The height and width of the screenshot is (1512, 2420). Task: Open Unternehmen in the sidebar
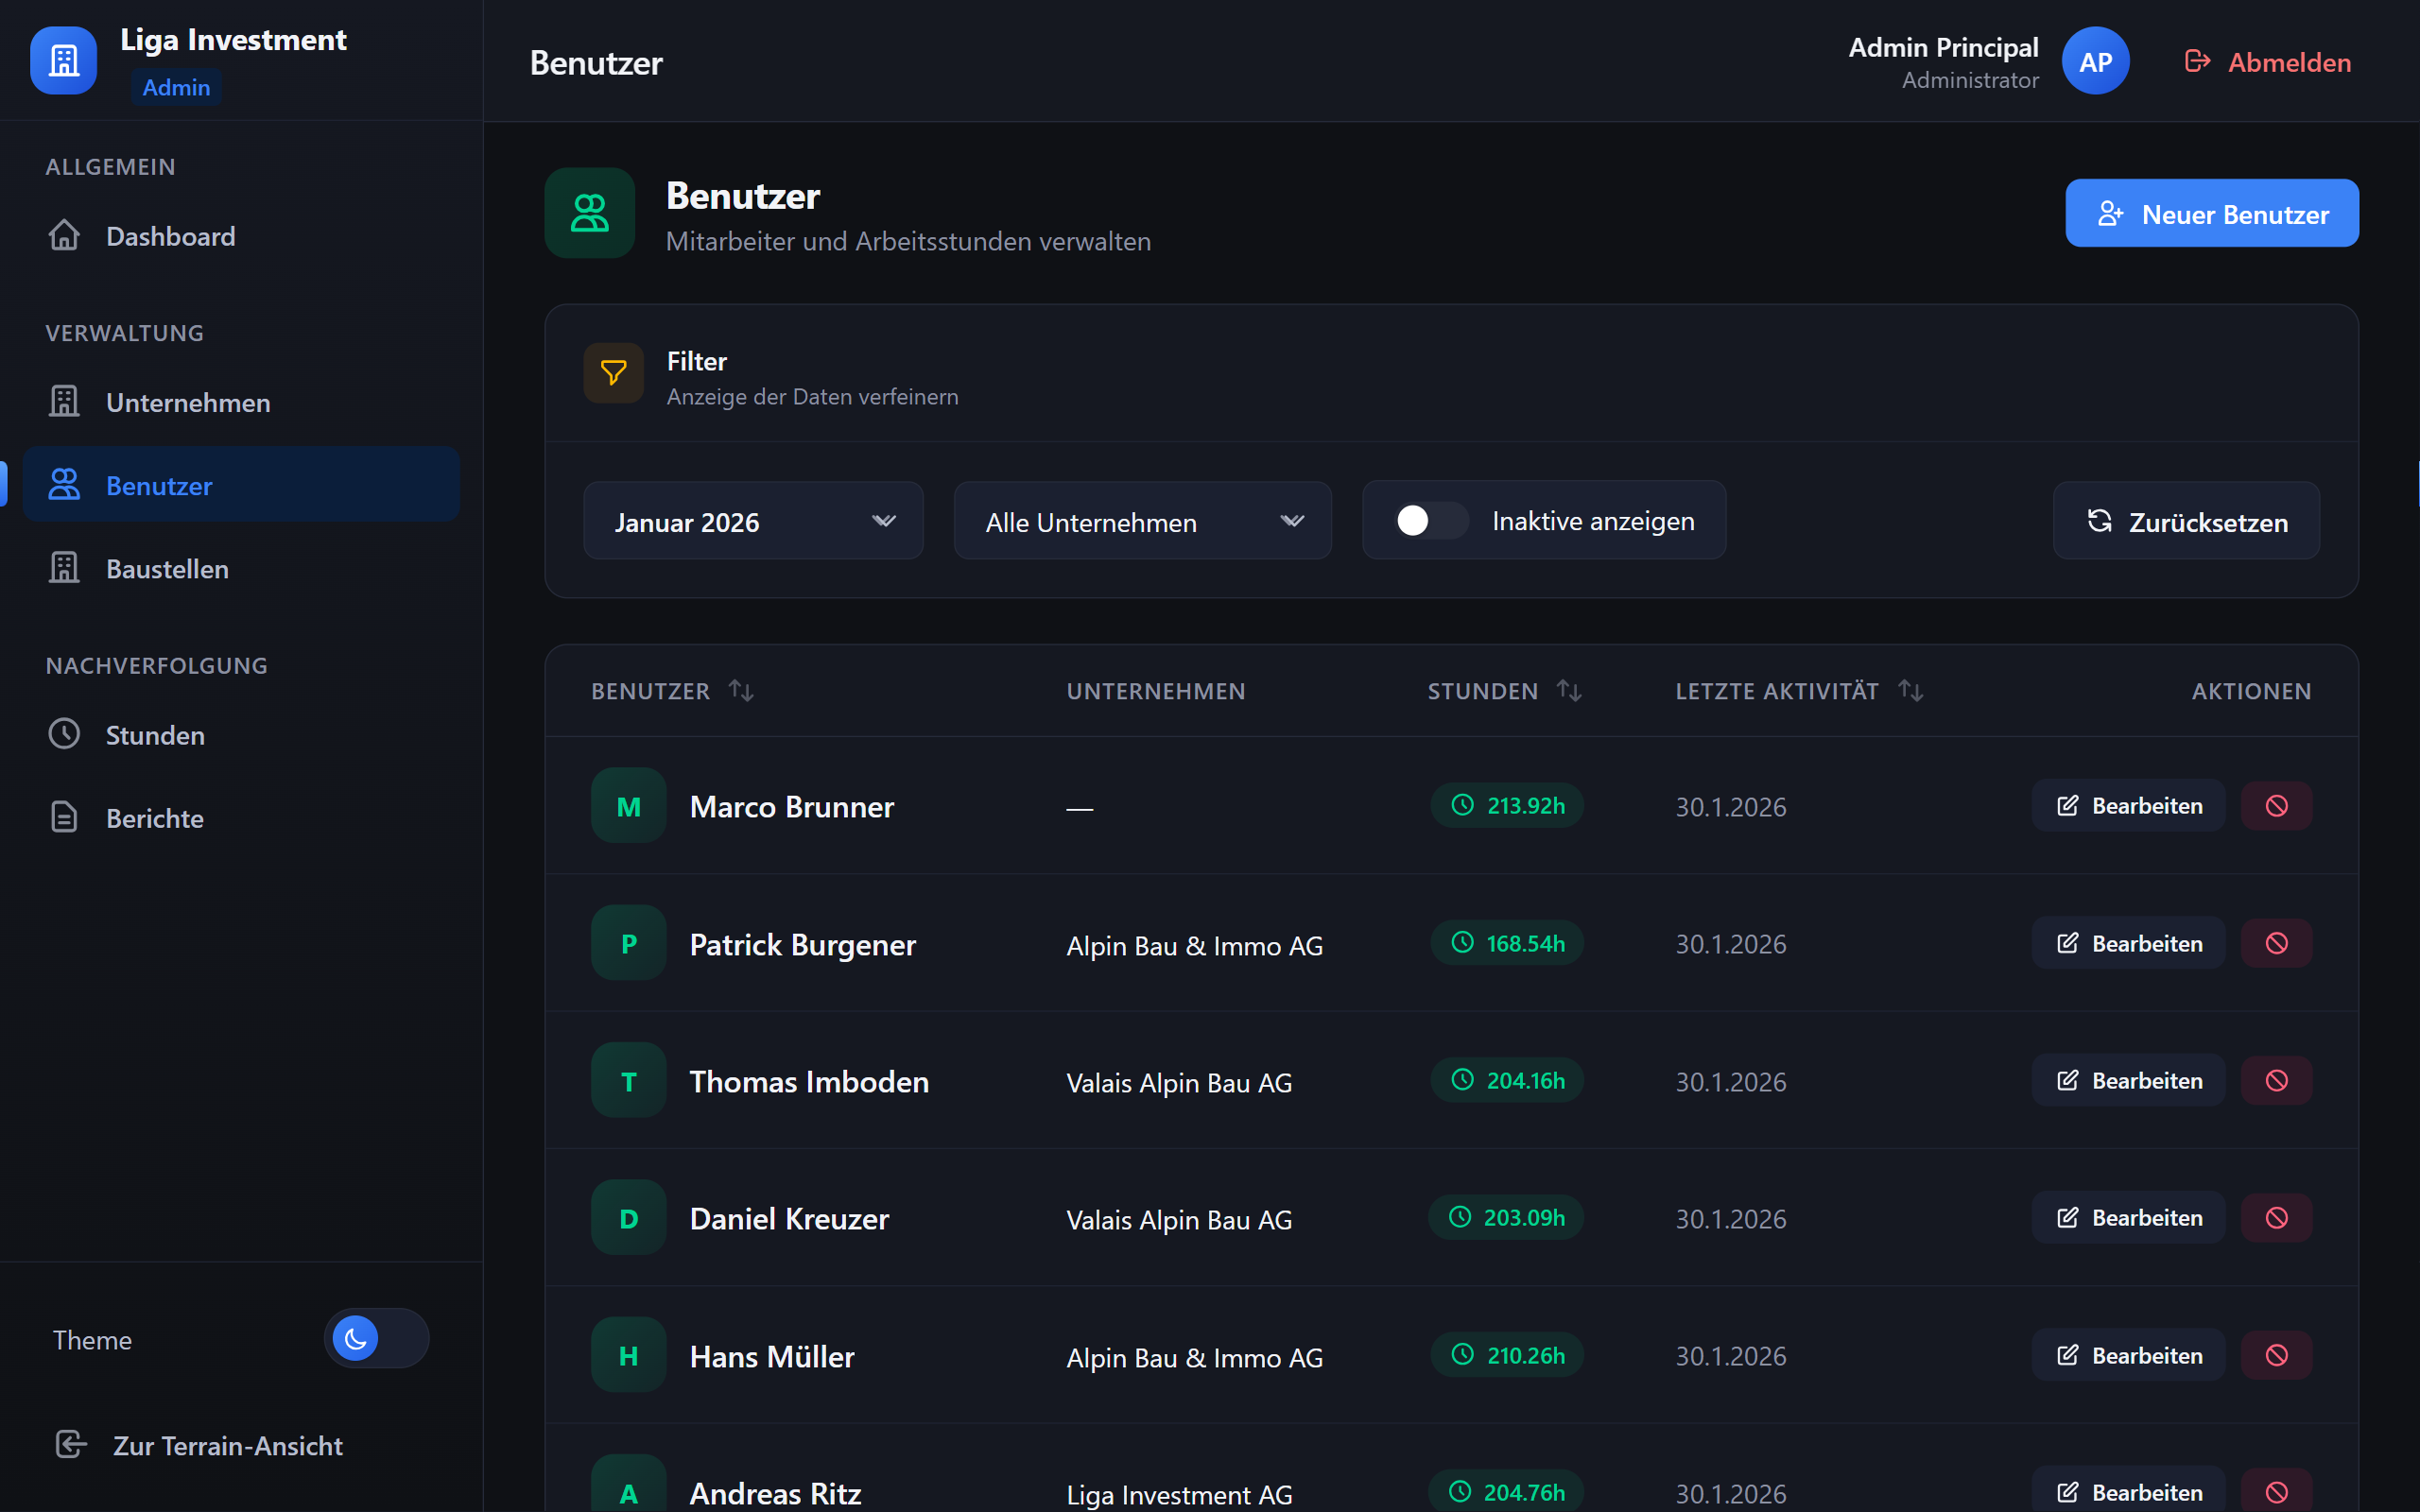coord(188,403)
